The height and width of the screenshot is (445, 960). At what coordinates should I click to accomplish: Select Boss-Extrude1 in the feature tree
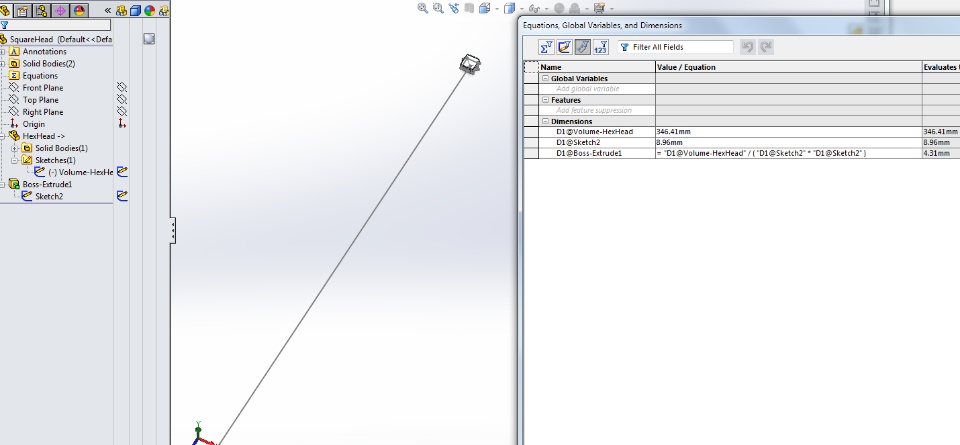47,184
